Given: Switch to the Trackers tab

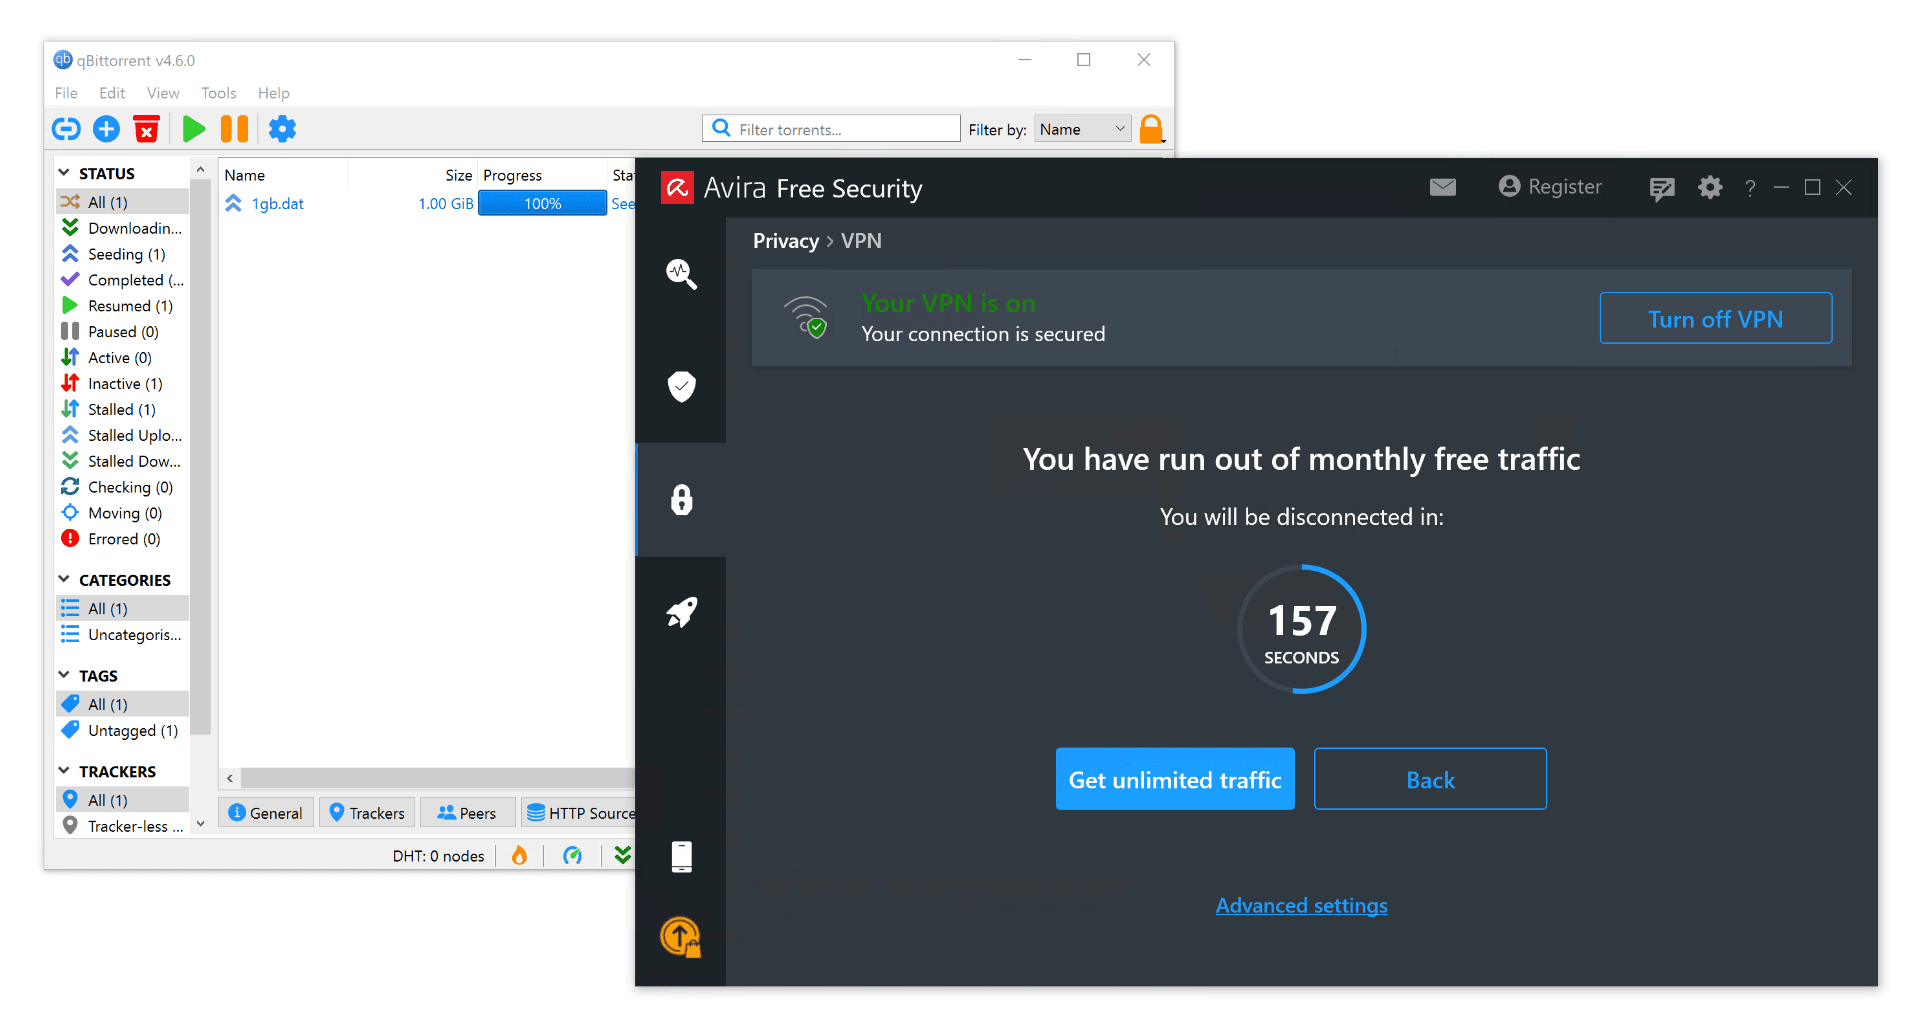Looking at the screenshot, I should point(367,813).
